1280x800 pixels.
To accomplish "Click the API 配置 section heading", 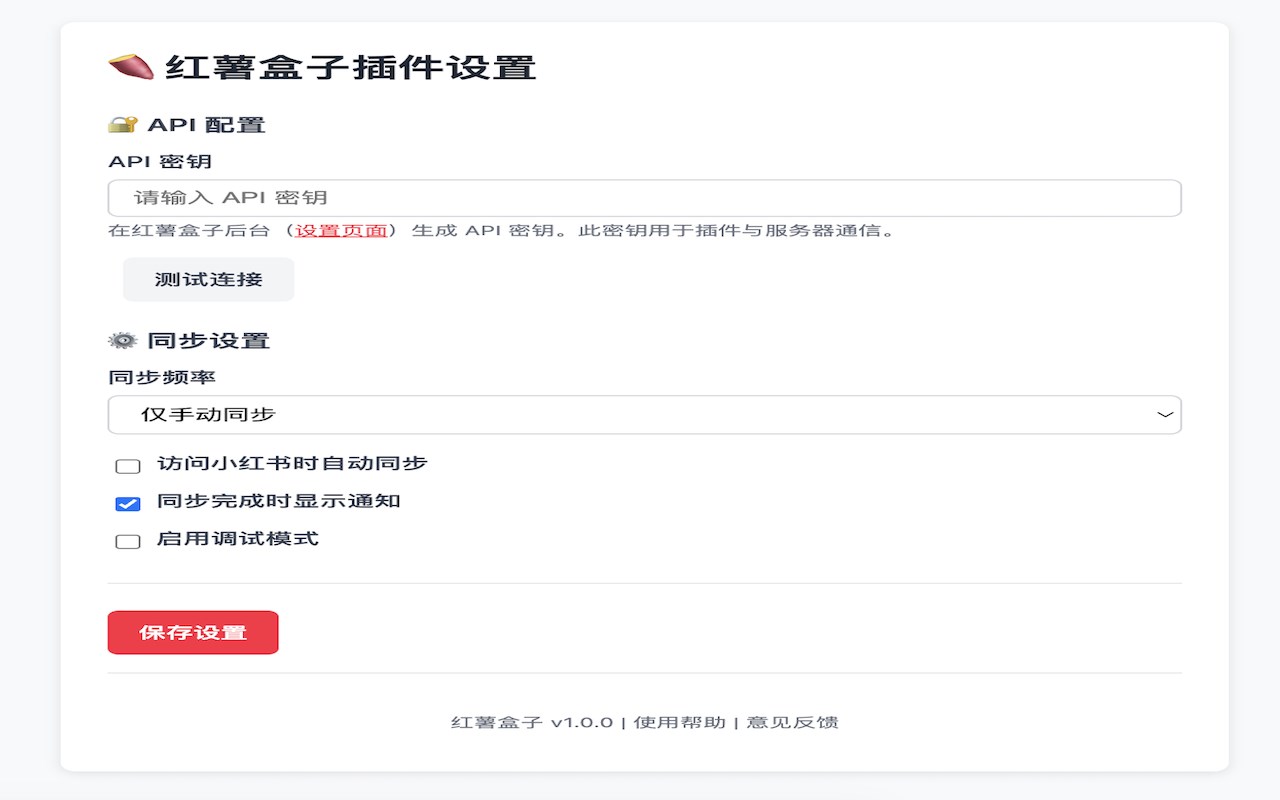I will (x=206, y=125).
